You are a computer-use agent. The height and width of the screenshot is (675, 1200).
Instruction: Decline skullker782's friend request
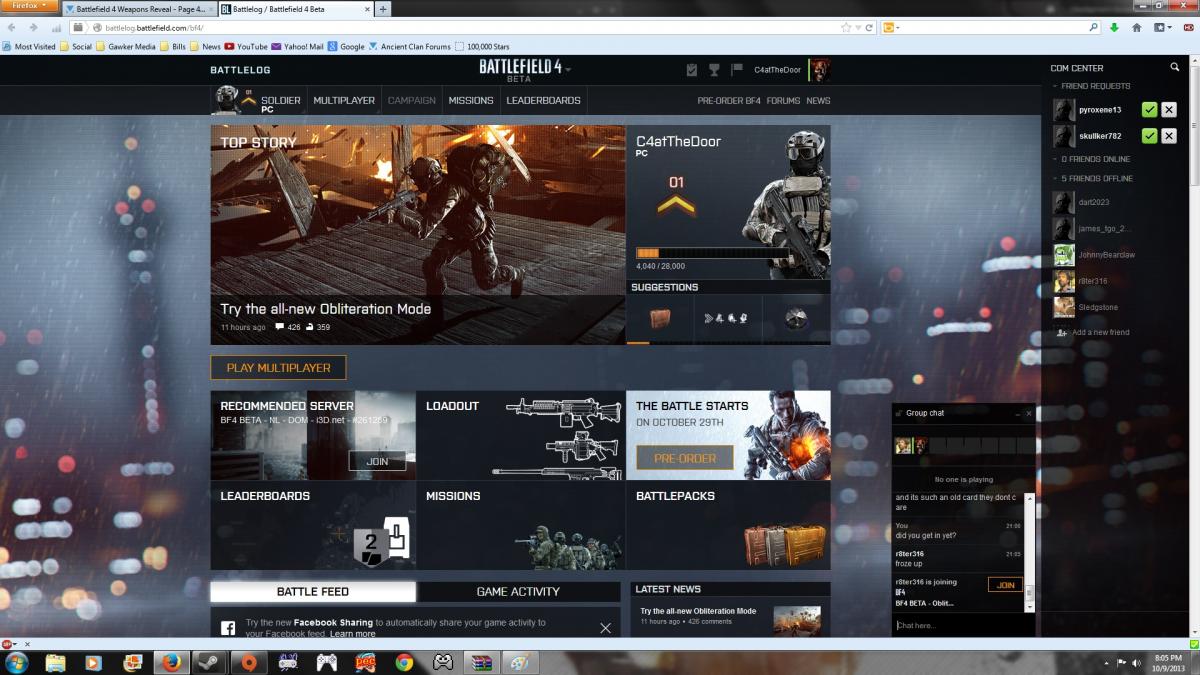[1169, 136]
